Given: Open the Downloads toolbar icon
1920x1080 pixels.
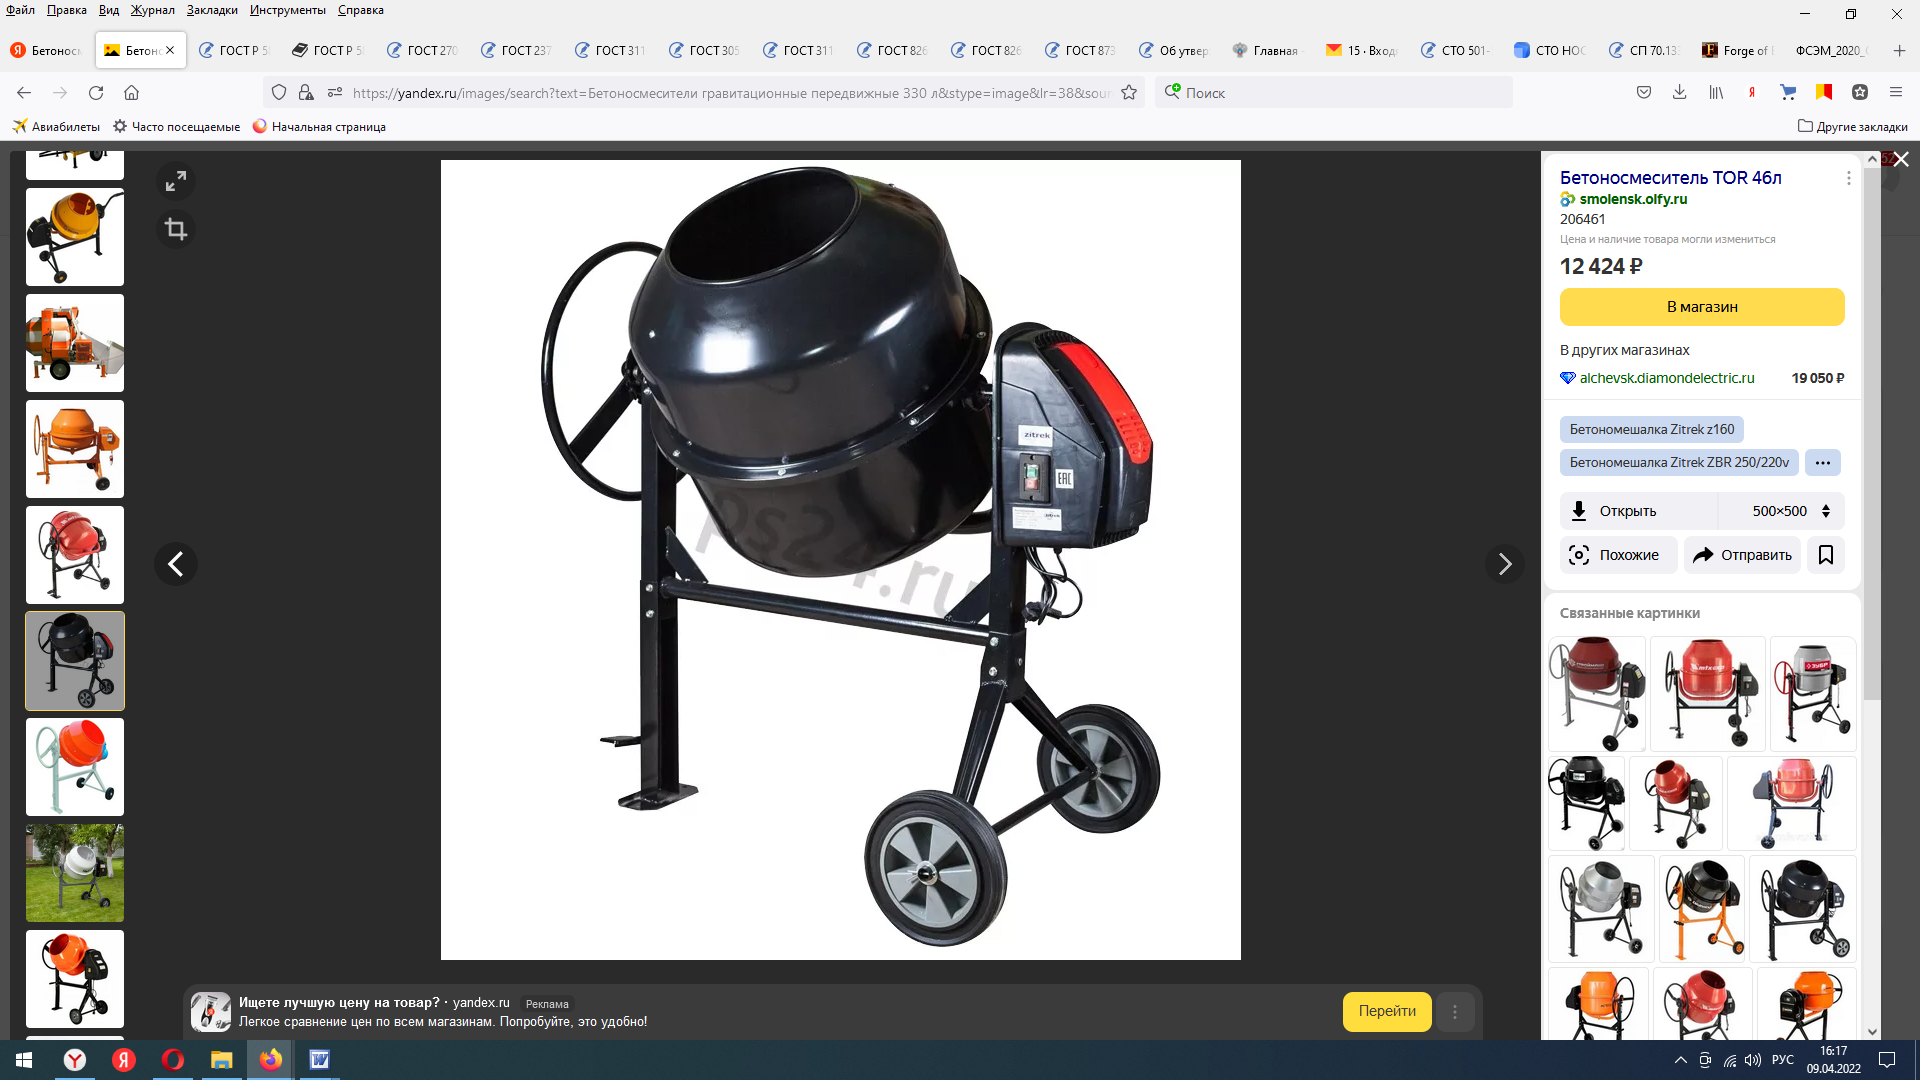Looking at the screenshot, I should tap(1680, 93).
